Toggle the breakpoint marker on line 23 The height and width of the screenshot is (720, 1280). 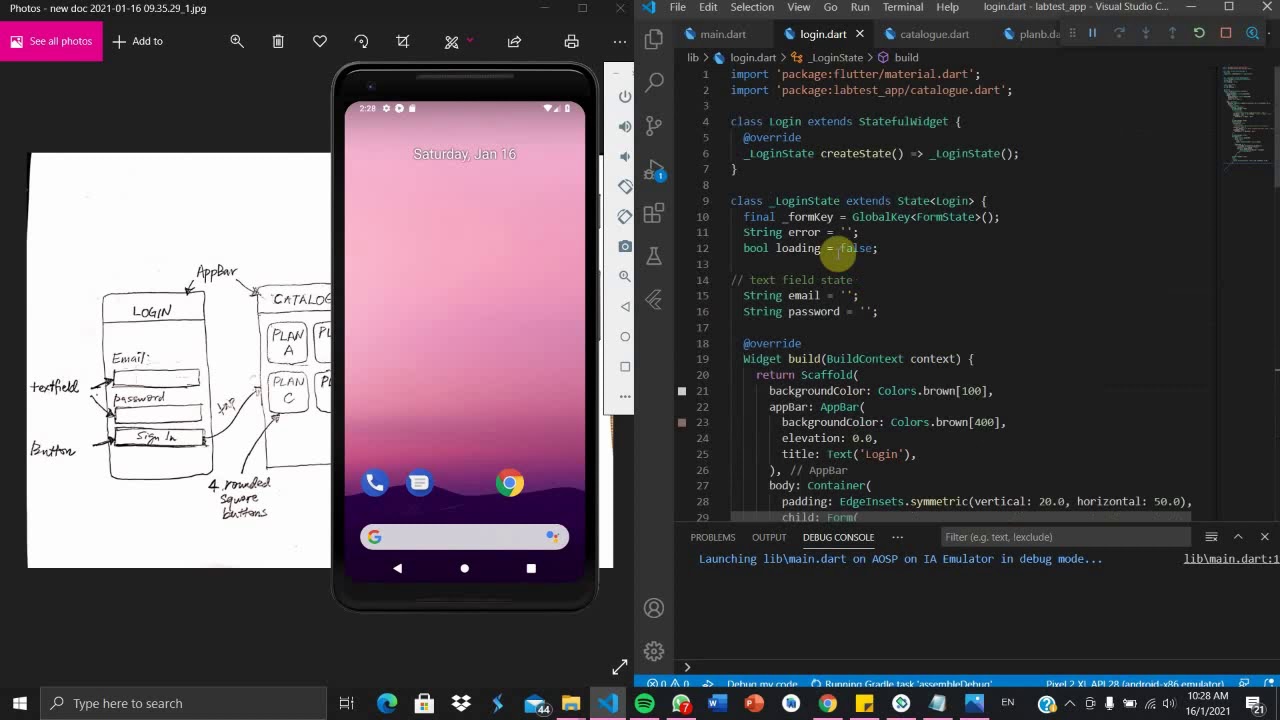tap(682, 423)
